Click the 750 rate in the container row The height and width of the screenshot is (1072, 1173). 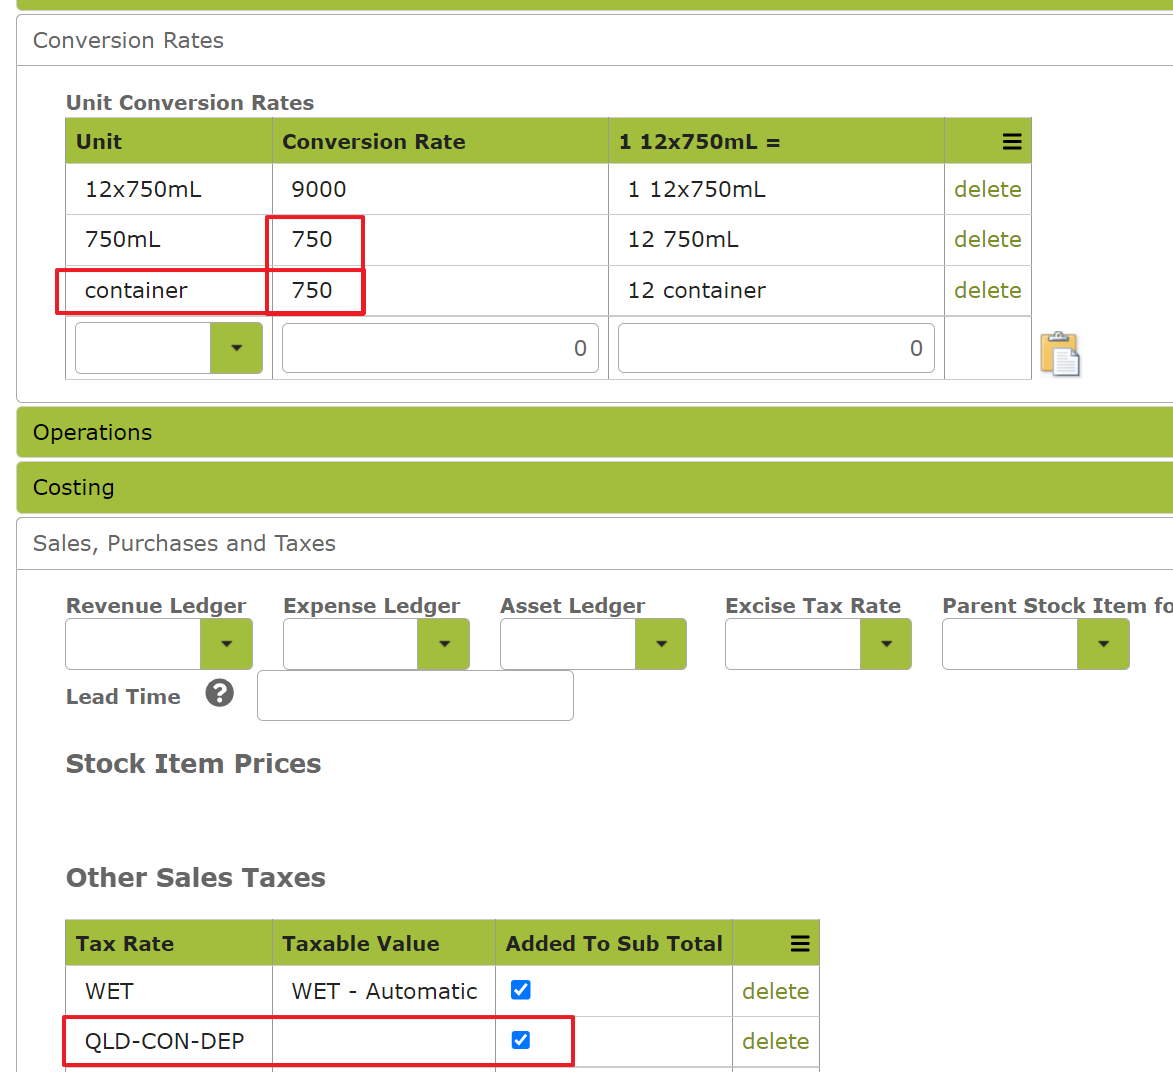(312, 290)
